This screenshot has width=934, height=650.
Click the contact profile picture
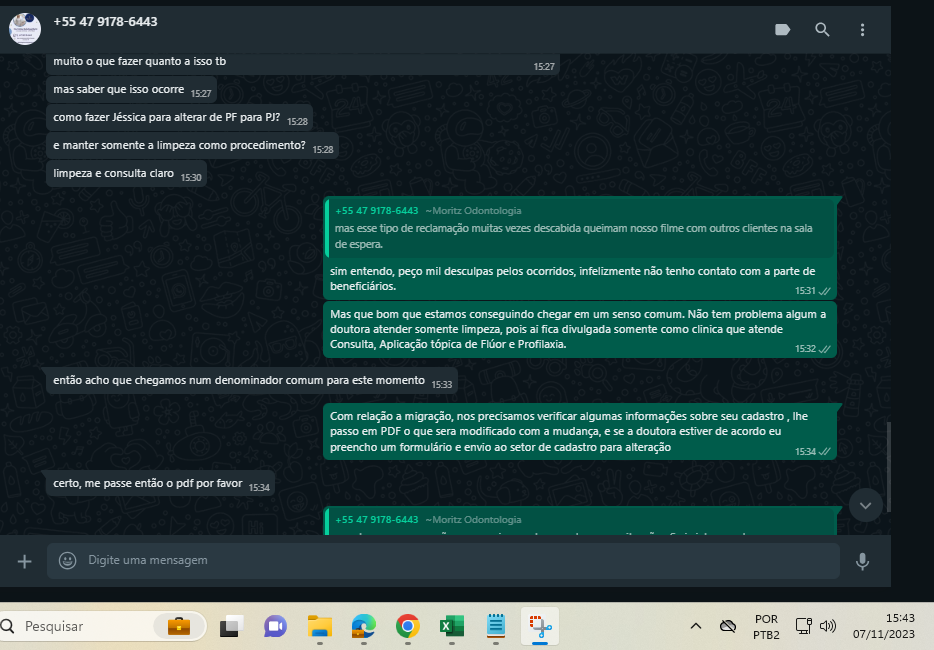[25, 28]
